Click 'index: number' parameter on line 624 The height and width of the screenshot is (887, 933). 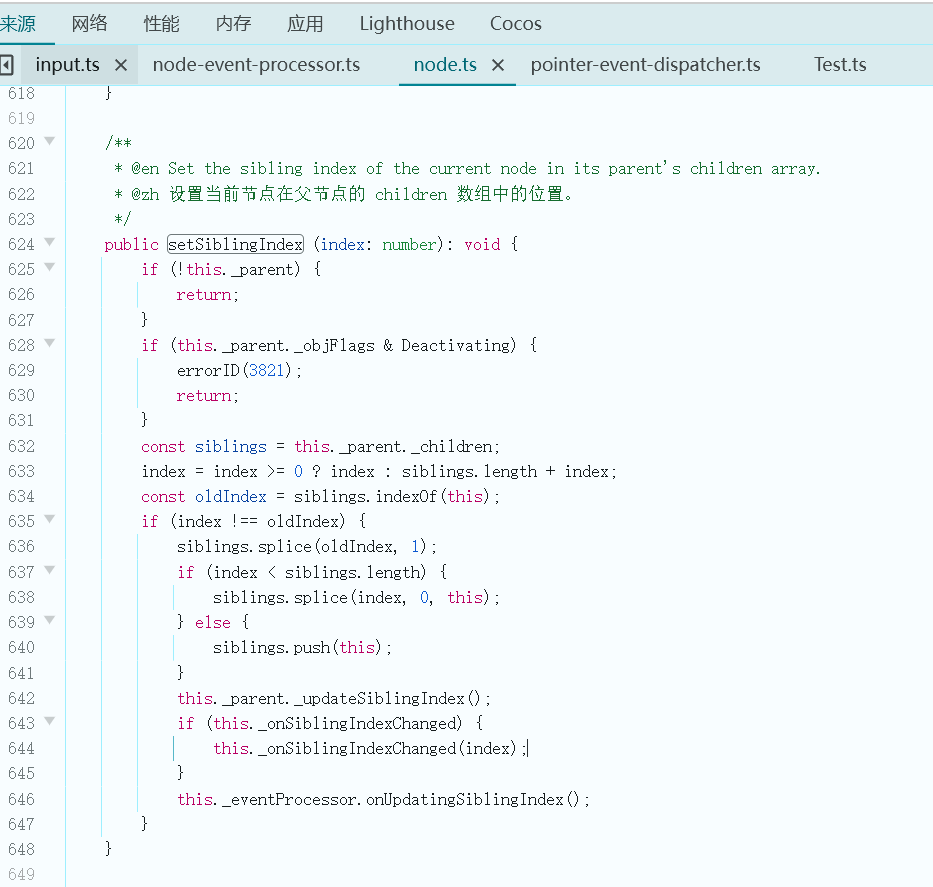coord(378,245)
